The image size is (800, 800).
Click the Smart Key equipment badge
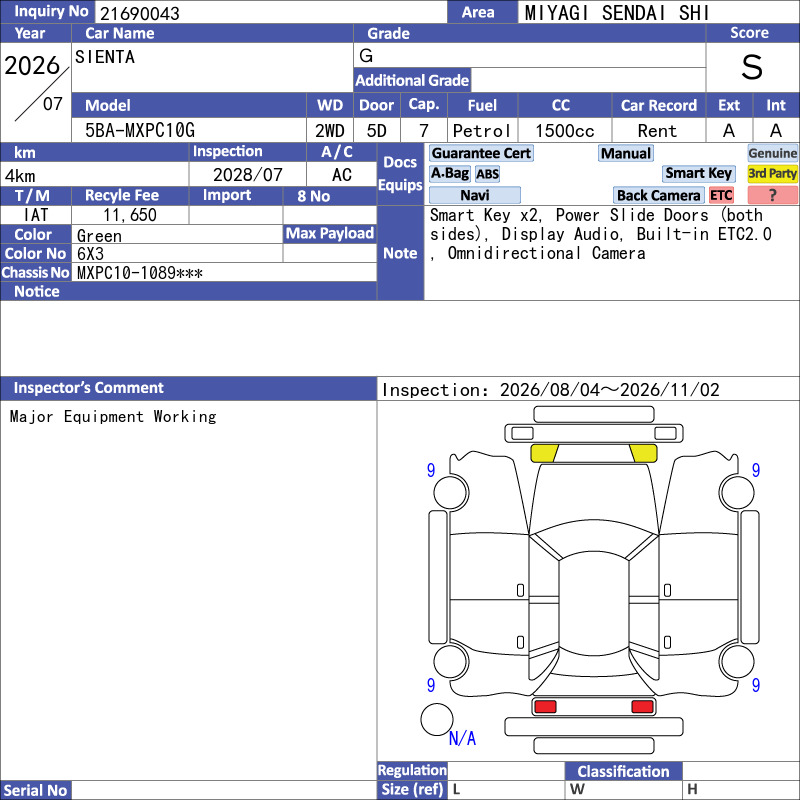point(698,173)
